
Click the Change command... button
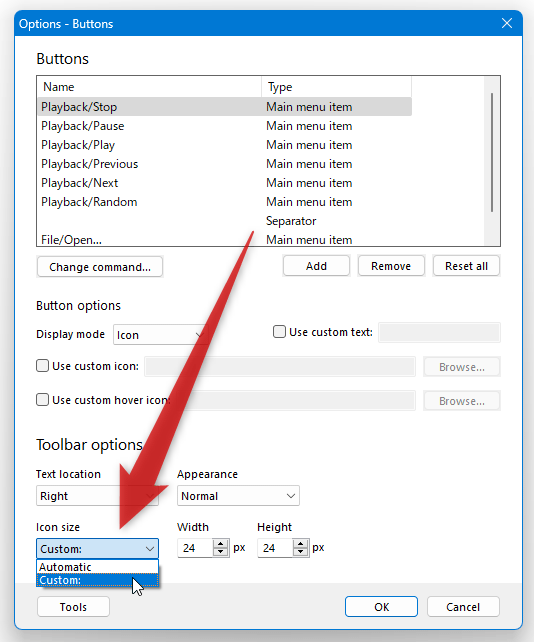click(x=100, y=267)
